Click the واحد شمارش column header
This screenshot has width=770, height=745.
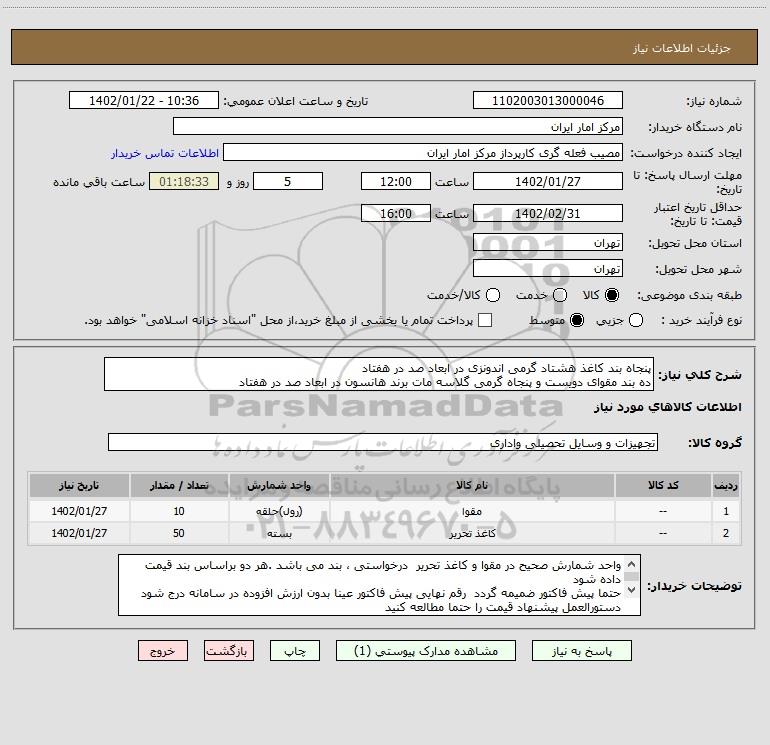pyautogui.click(x=279, y=485)
